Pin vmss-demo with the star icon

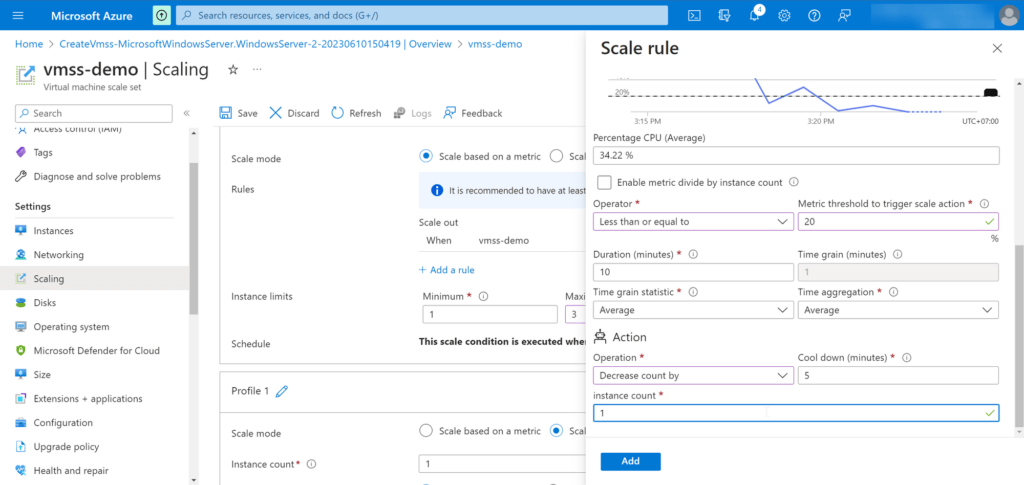(233, 70)
